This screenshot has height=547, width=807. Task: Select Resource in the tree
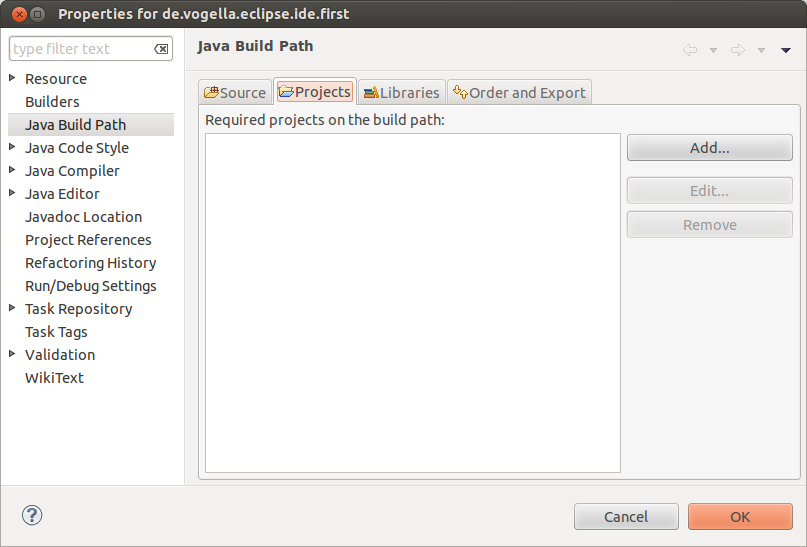pyautogui.click(x=56, y=79)
